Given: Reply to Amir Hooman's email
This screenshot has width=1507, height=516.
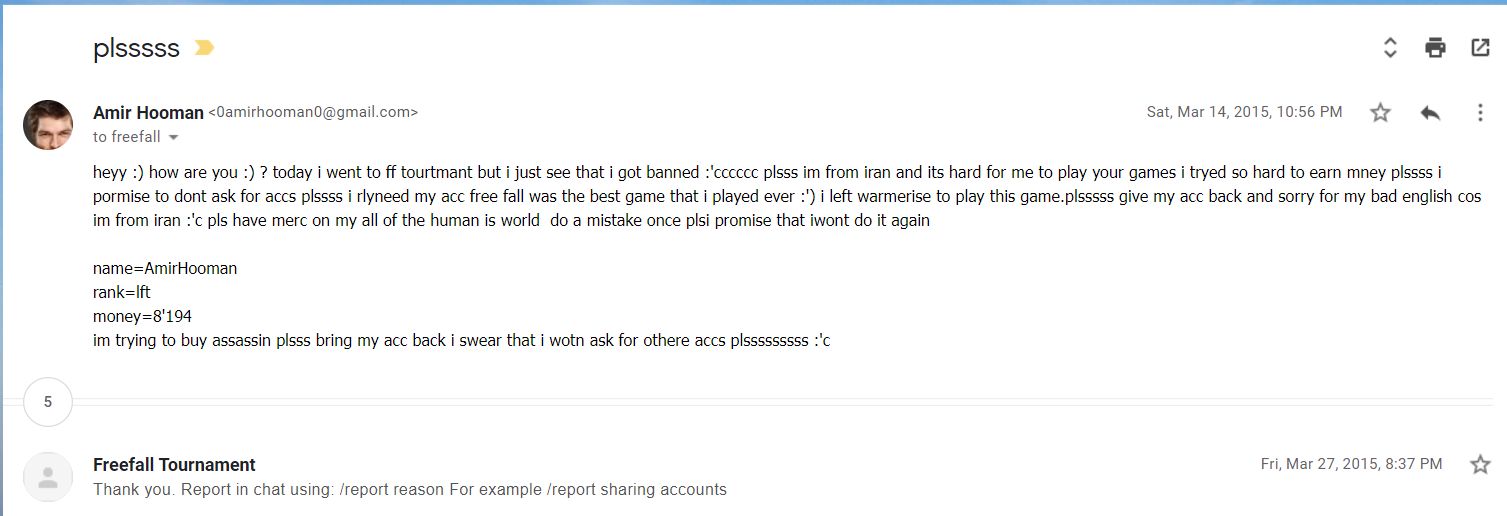Looking at the screenshot, I should click(x=1430, y=113).
